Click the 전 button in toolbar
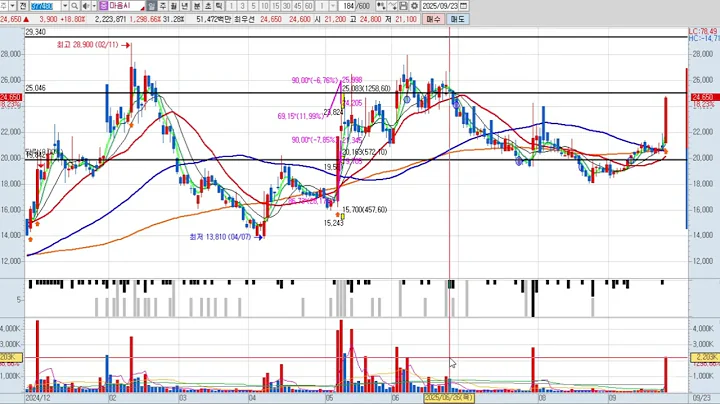 (x=22, y=6)
